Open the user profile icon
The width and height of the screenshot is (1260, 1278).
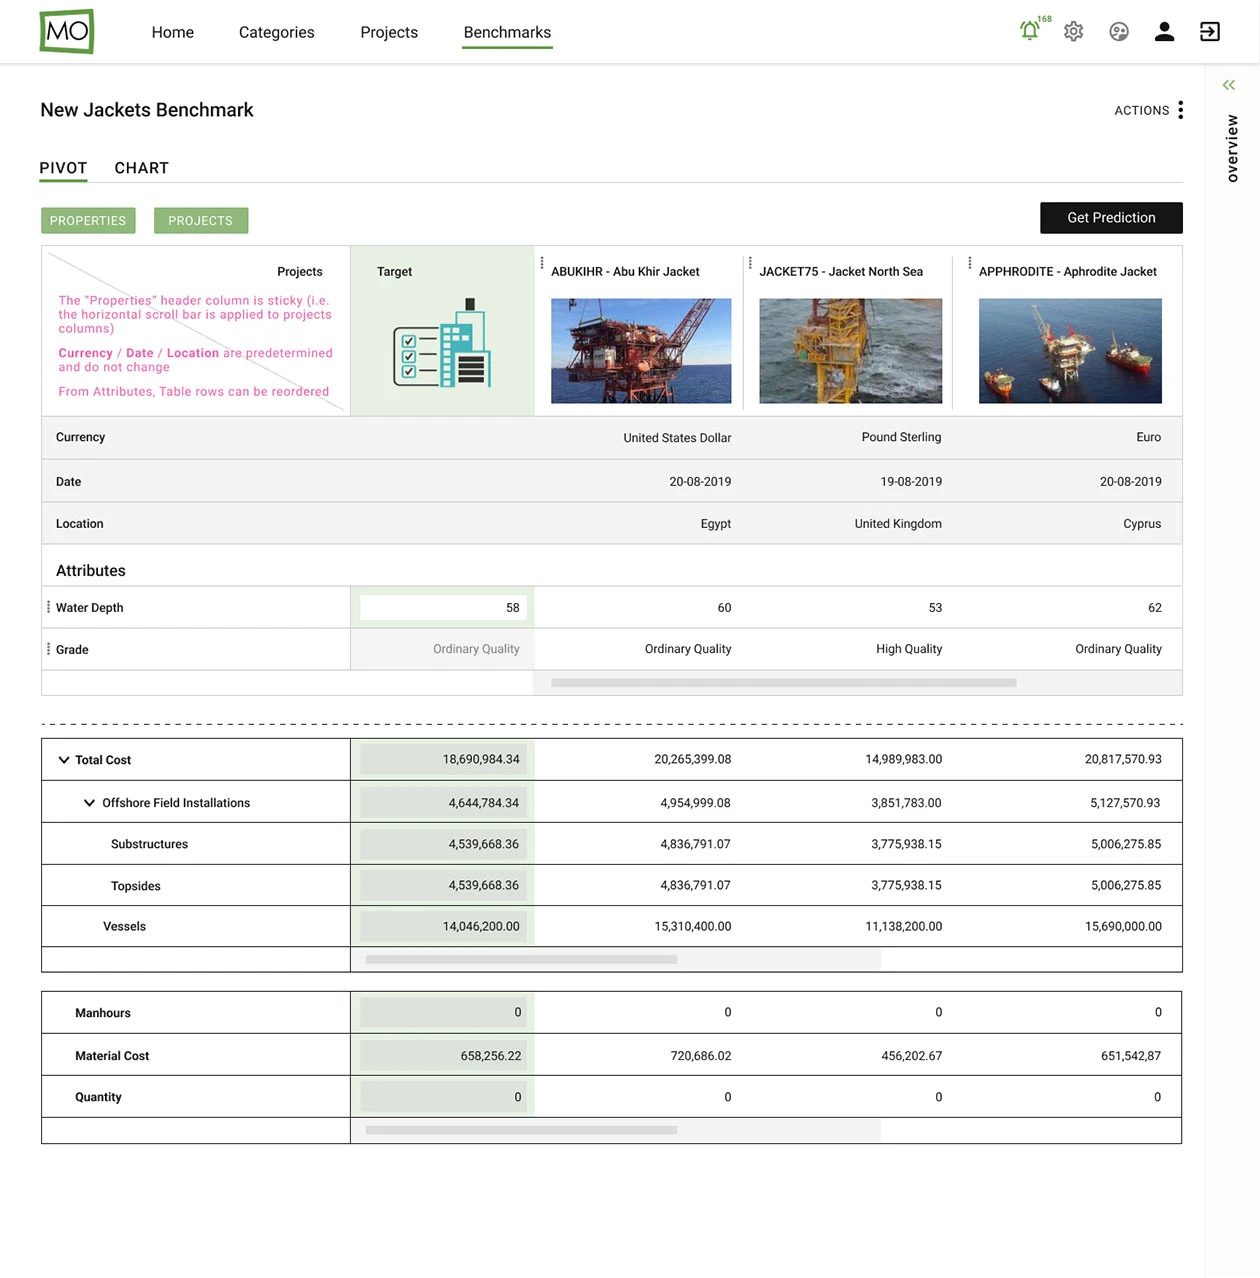(x=1164, y=31)
